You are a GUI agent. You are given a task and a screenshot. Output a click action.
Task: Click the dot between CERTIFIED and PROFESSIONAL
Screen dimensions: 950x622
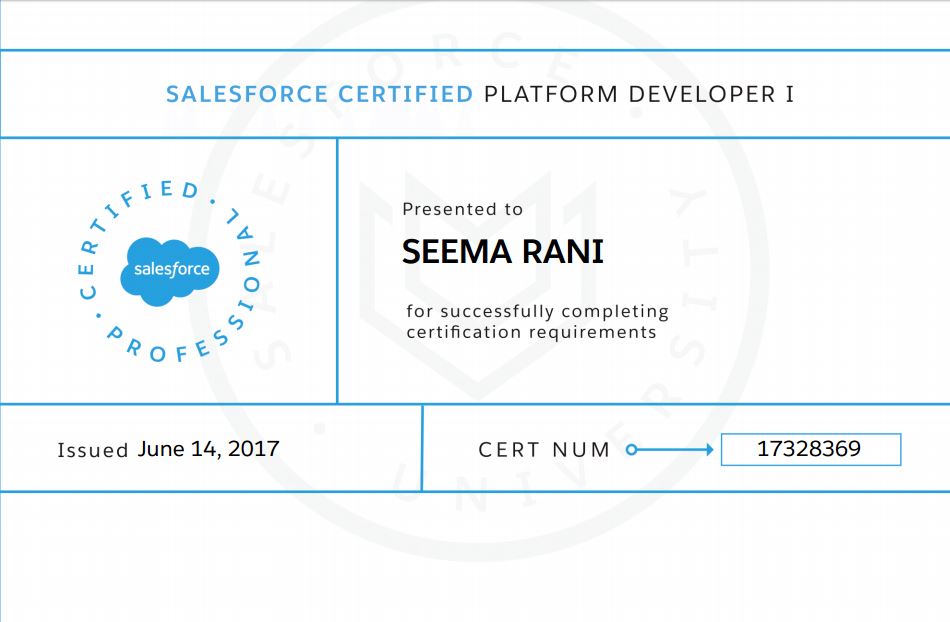212,200
